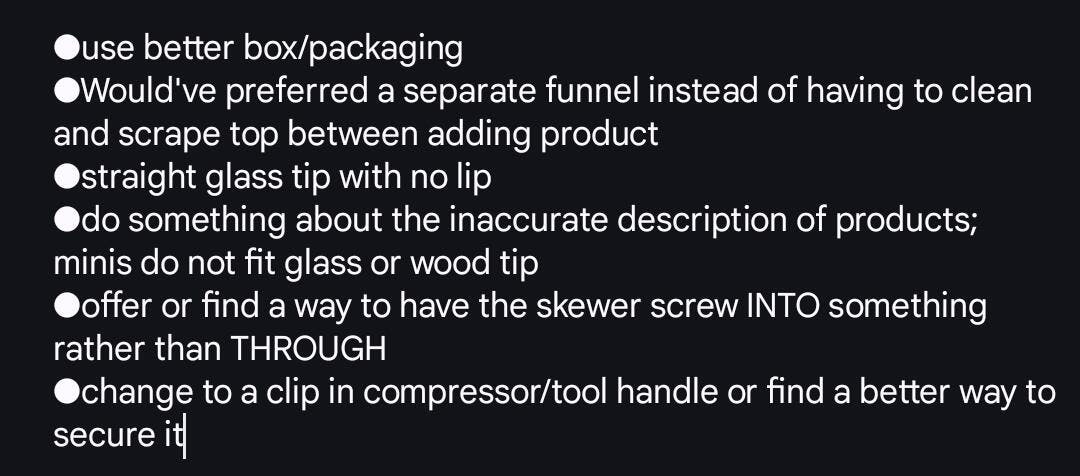Click the capitalized word "INTO"
Screen dimensions: 1080x476
point(784,306)
